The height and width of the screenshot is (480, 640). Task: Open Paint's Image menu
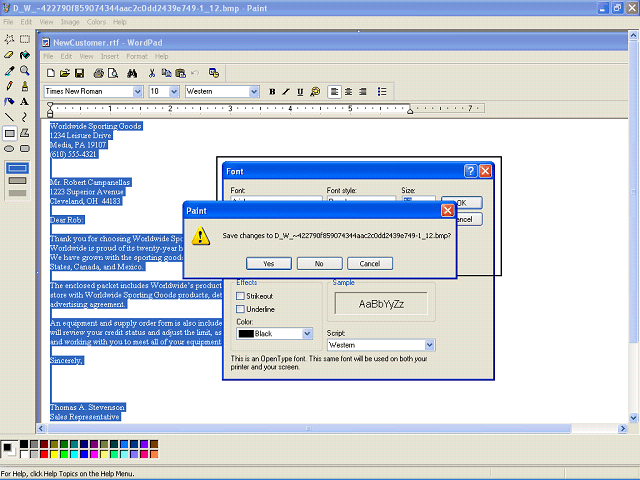70,22
